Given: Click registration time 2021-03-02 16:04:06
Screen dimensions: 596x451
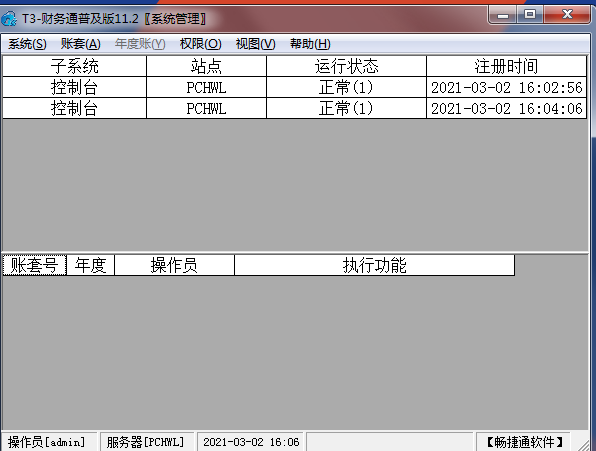Looking at the screenshot, I should (506, 108).
